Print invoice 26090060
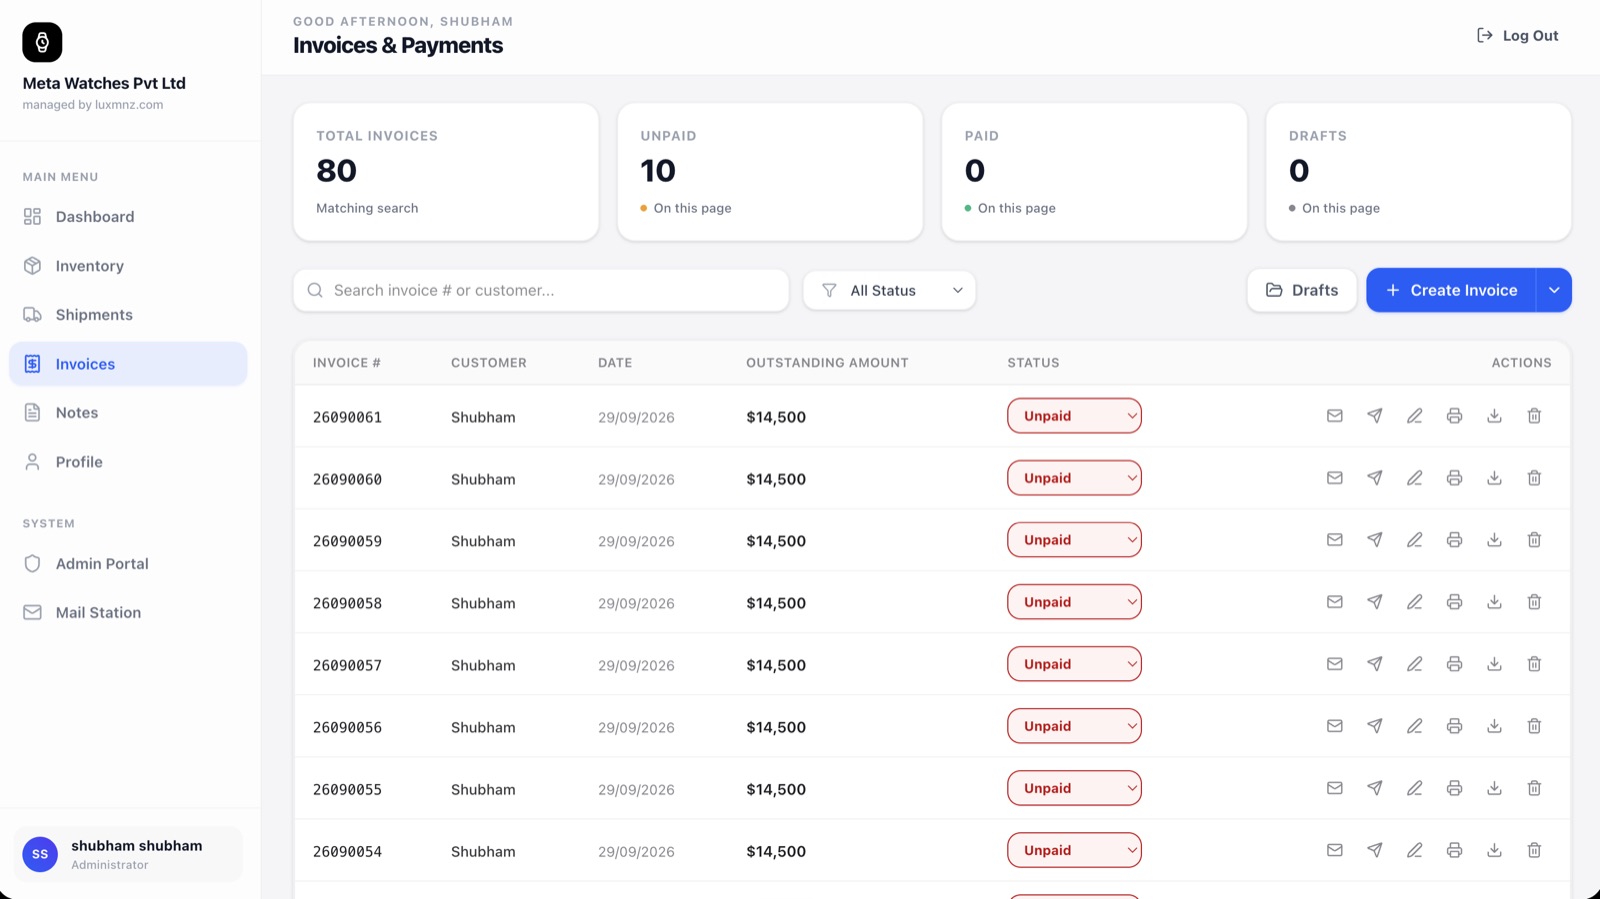Screen dimensions: 1600x899 (1455, 478)
